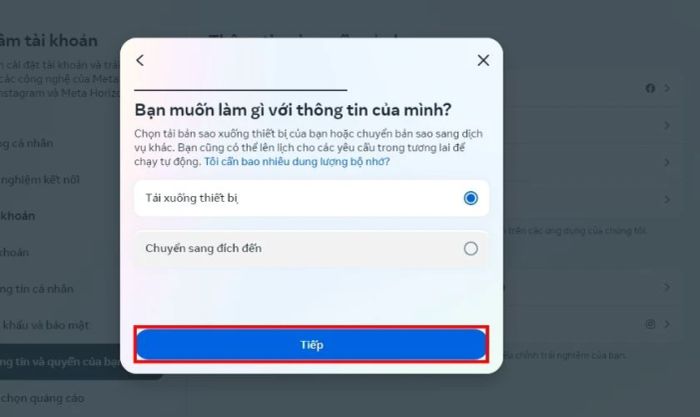The height and width of the screenshot is (417, 700).
Task: Open the Tôi cần bao nhiêu dung lượng bộ nhớ link
Action: [x=297, y=162]
